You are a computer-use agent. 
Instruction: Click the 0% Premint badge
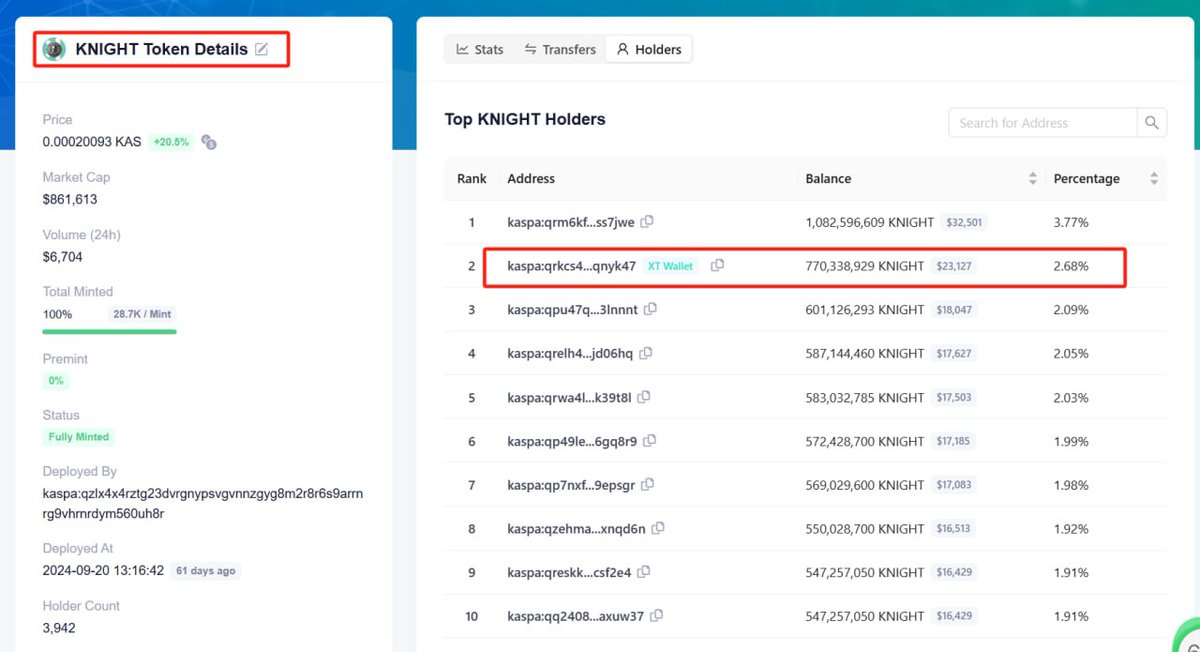(55, 381)
